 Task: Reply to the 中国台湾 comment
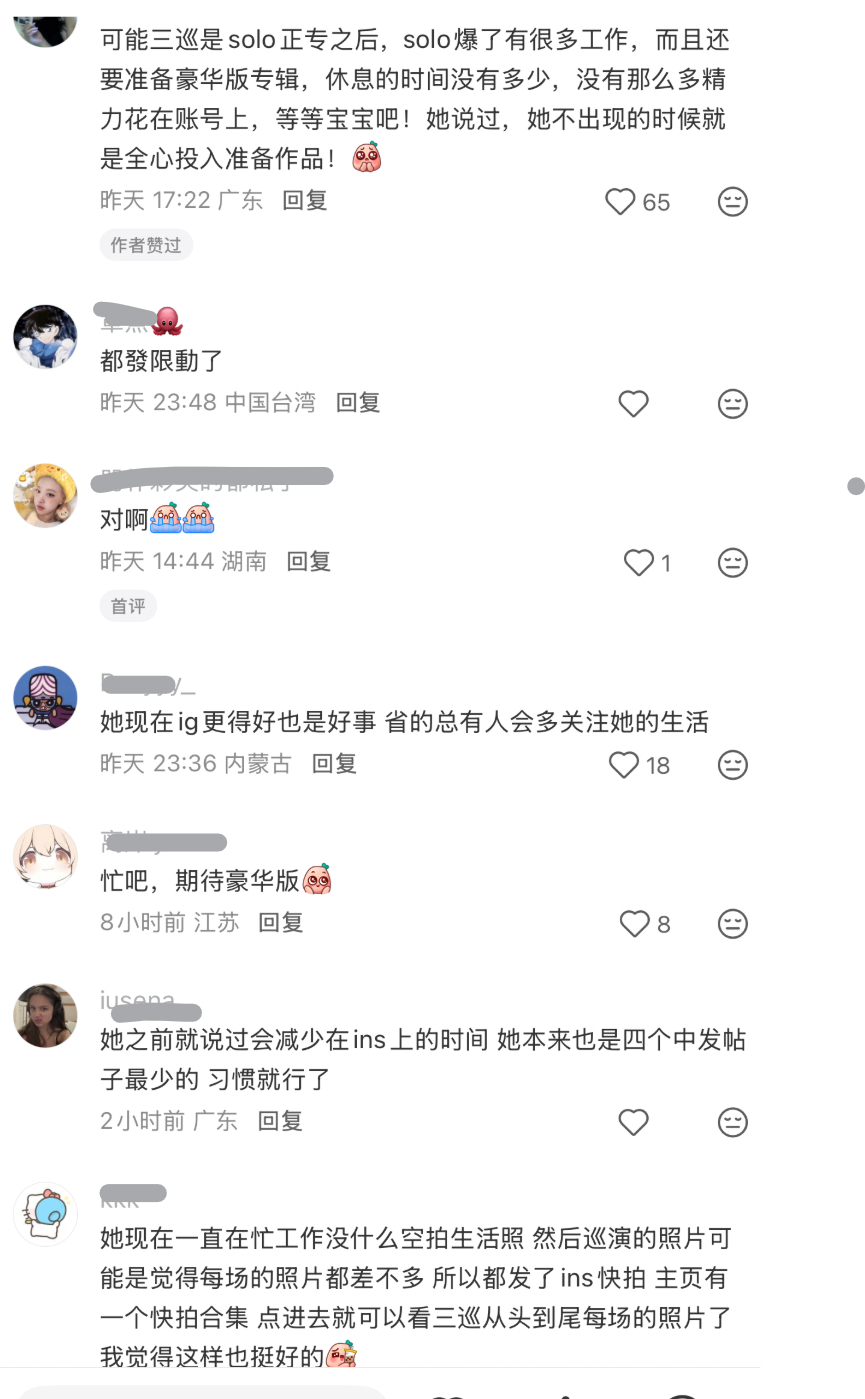358,402
